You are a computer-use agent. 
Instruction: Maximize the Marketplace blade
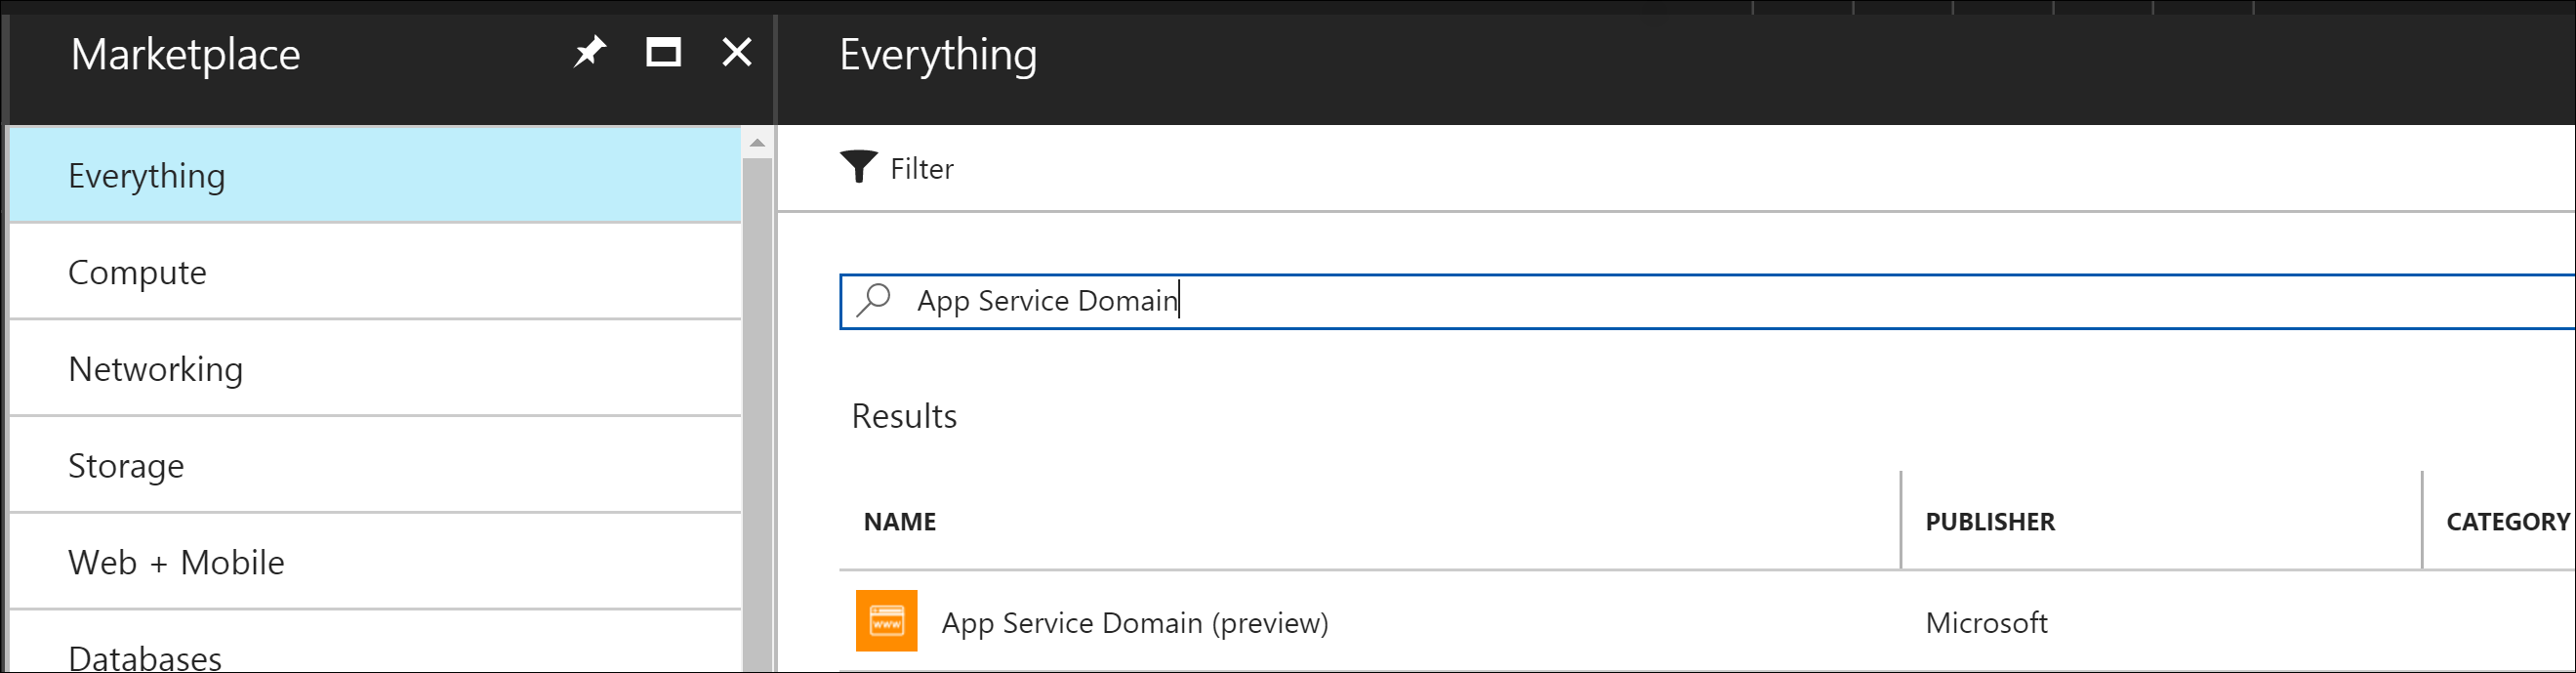click(x=663, y=52)
